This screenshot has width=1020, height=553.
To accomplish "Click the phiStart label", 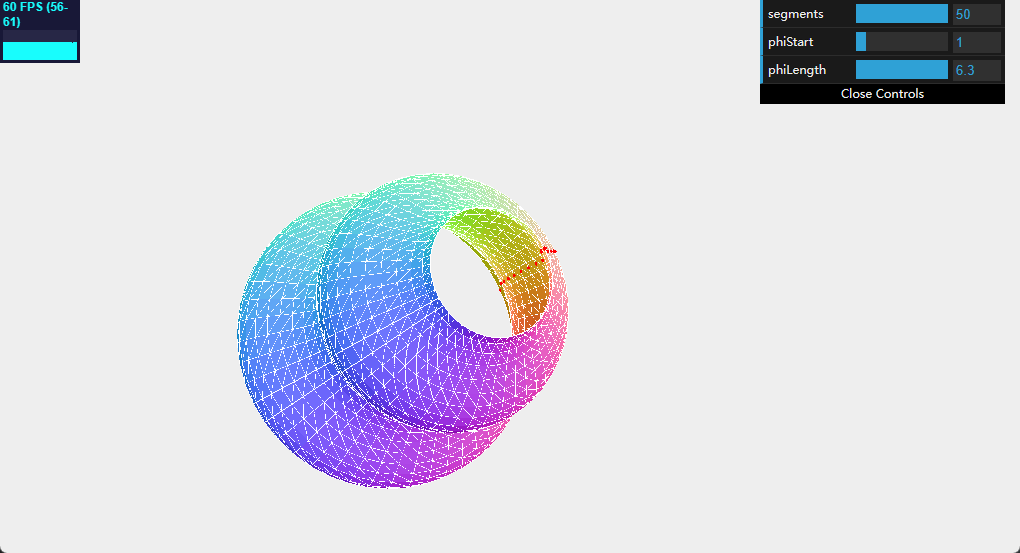I will 793,42.
